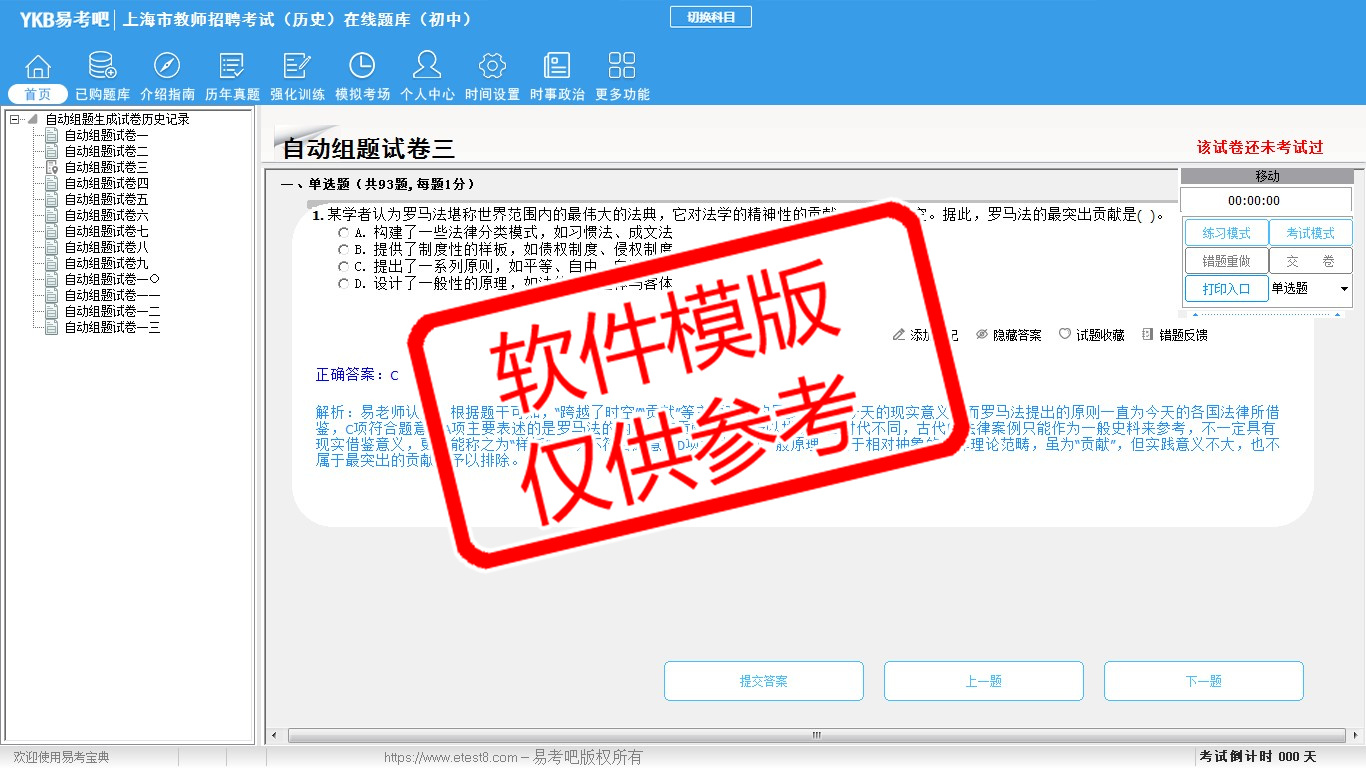Click 欢迎使用易考宝典 status text

(x=61, y=757)
